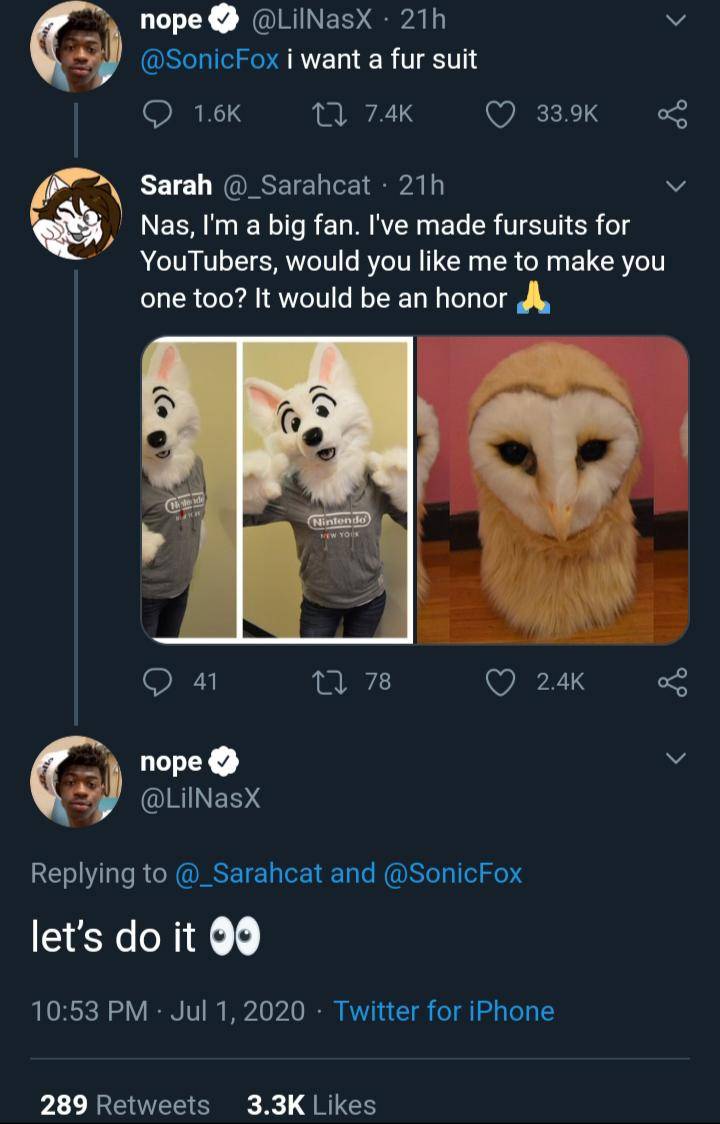This screenshot has width=720, height=1124.
Task: Tap the main tweet author's profile picture
Action: click(76, 781)
